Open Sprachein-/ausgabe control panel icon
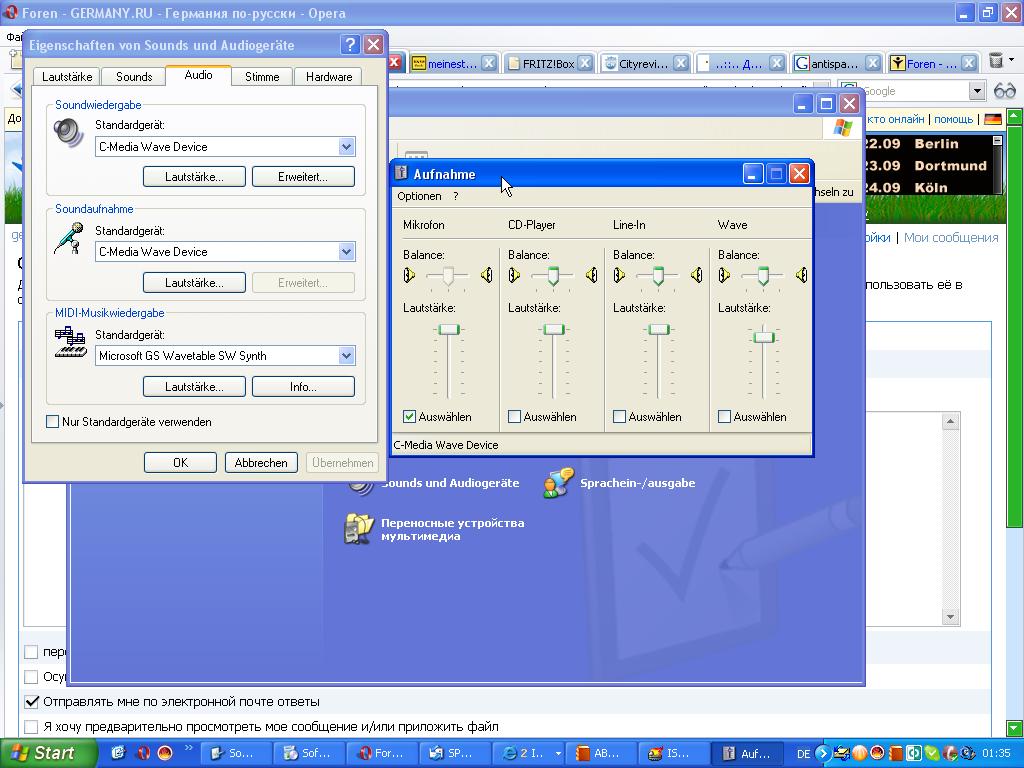1024x768 pixels. tap(558, 483)
